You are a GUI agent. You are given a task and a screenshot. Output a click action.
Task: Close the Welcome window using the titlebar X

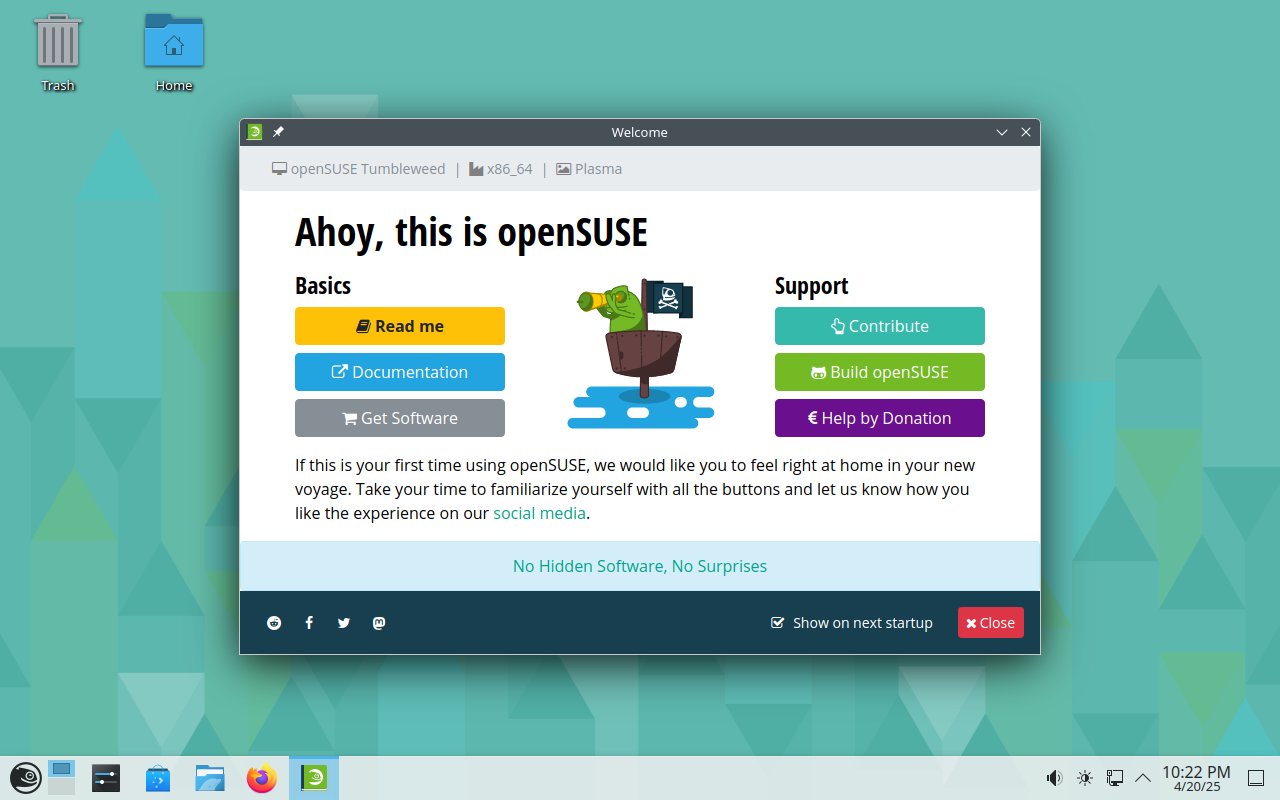(x=1026, y=132)
